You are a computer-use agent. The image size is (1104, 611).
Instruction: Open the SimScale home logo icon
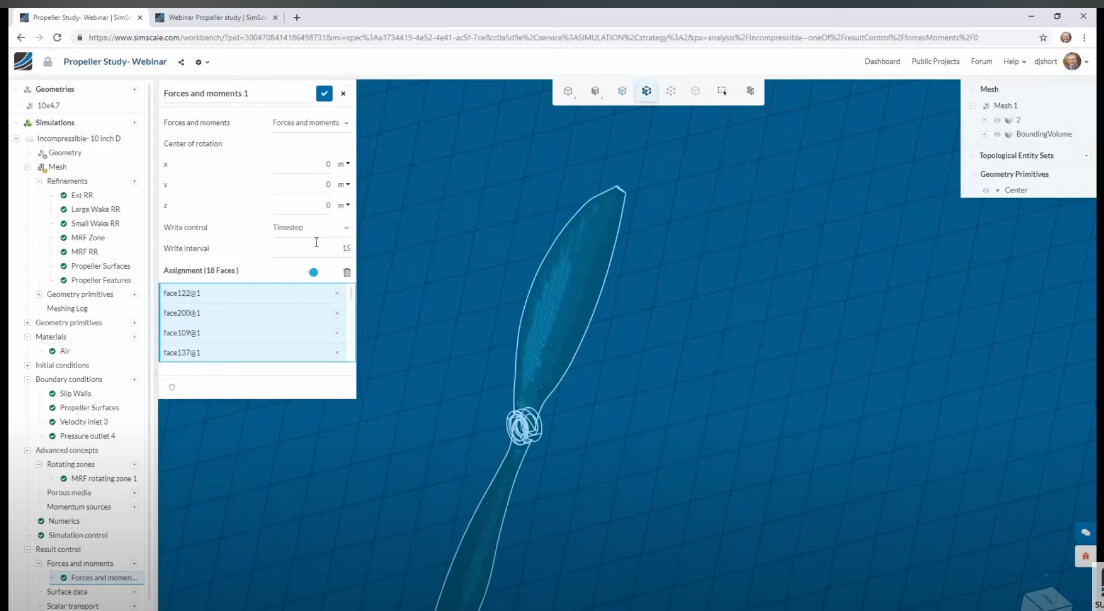(x=22, y=61)
